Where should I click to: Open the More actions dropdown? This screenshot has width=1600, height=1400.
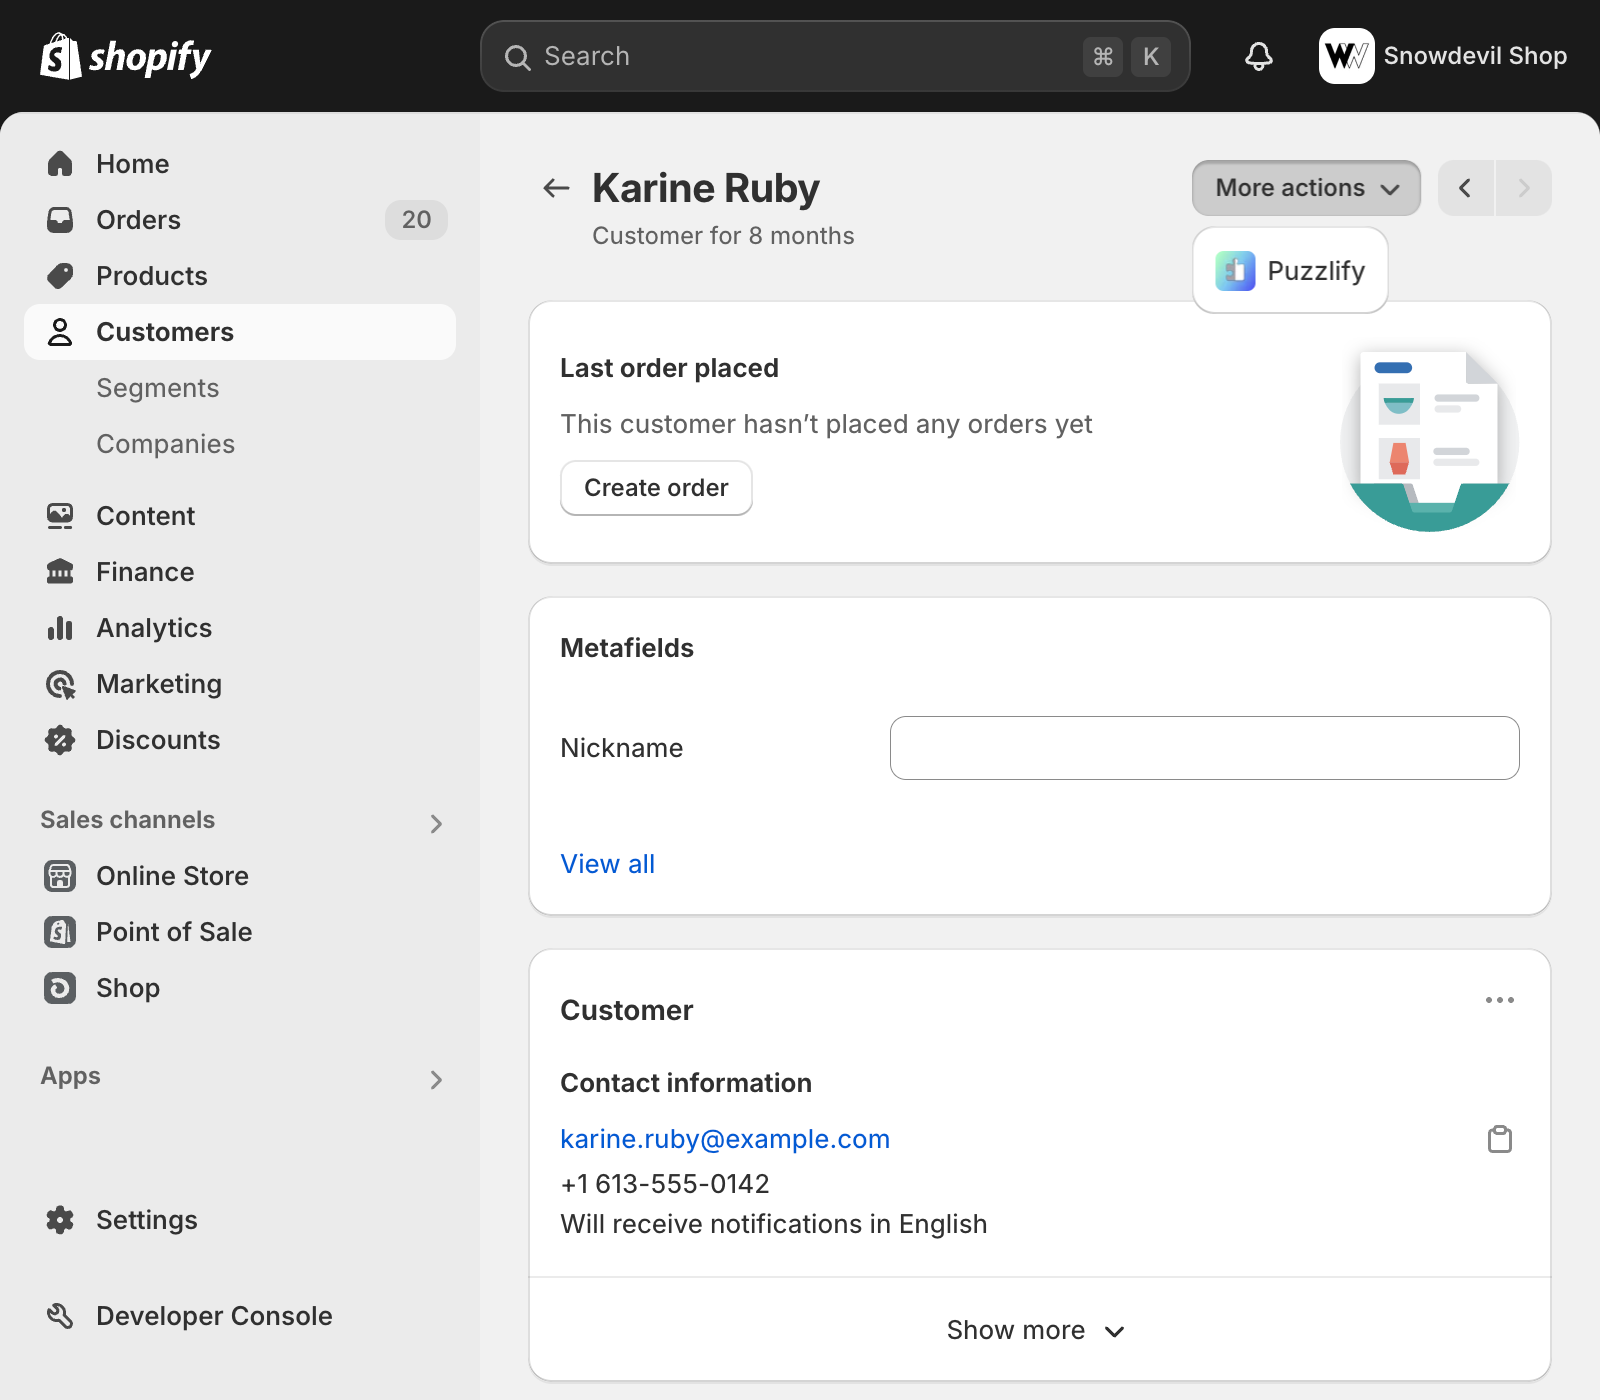(1305, 188)
